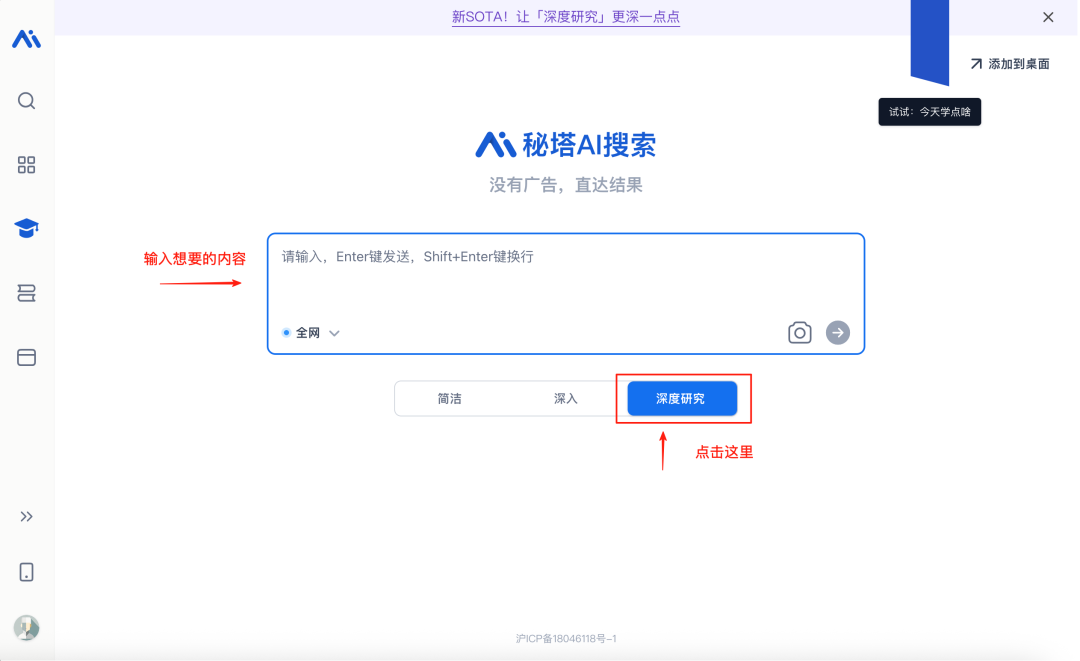Click the 试试：今天学点啥 tooltip
The width and height of the screenshot is (1080, 661).
(x=929, y=112)
